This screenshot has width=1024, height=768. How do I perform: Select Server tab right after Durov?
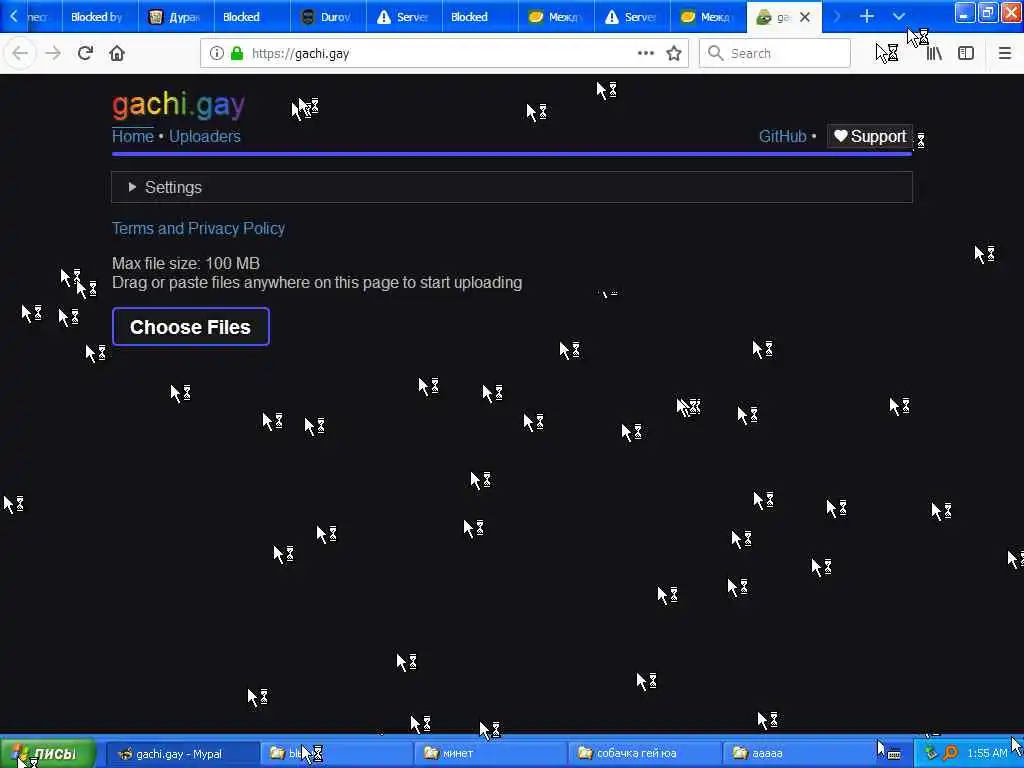coord(404,17)
